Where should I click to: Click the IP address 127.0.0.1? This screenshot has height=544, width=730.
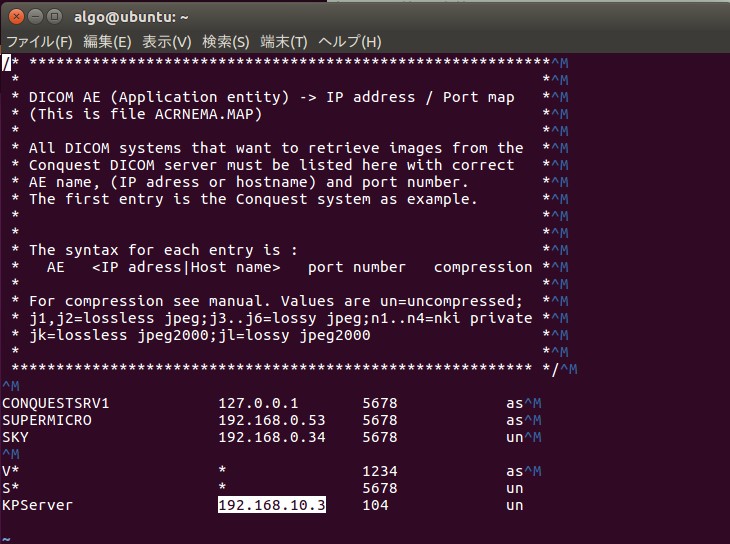(258, 403)
